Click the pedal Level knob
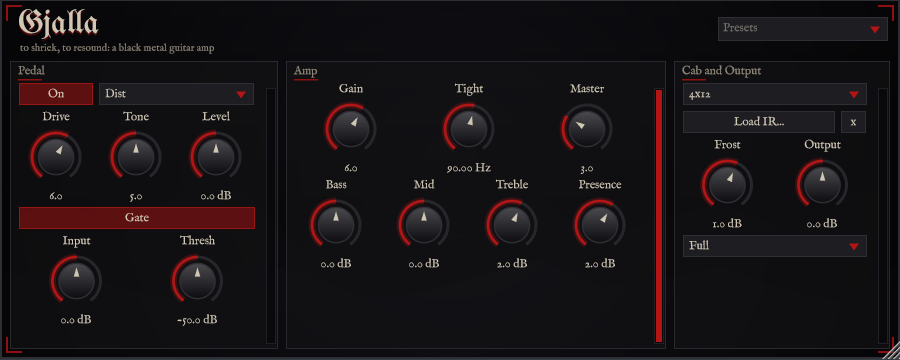Screen dimensions: 900x360 click(x=216, y=156)
